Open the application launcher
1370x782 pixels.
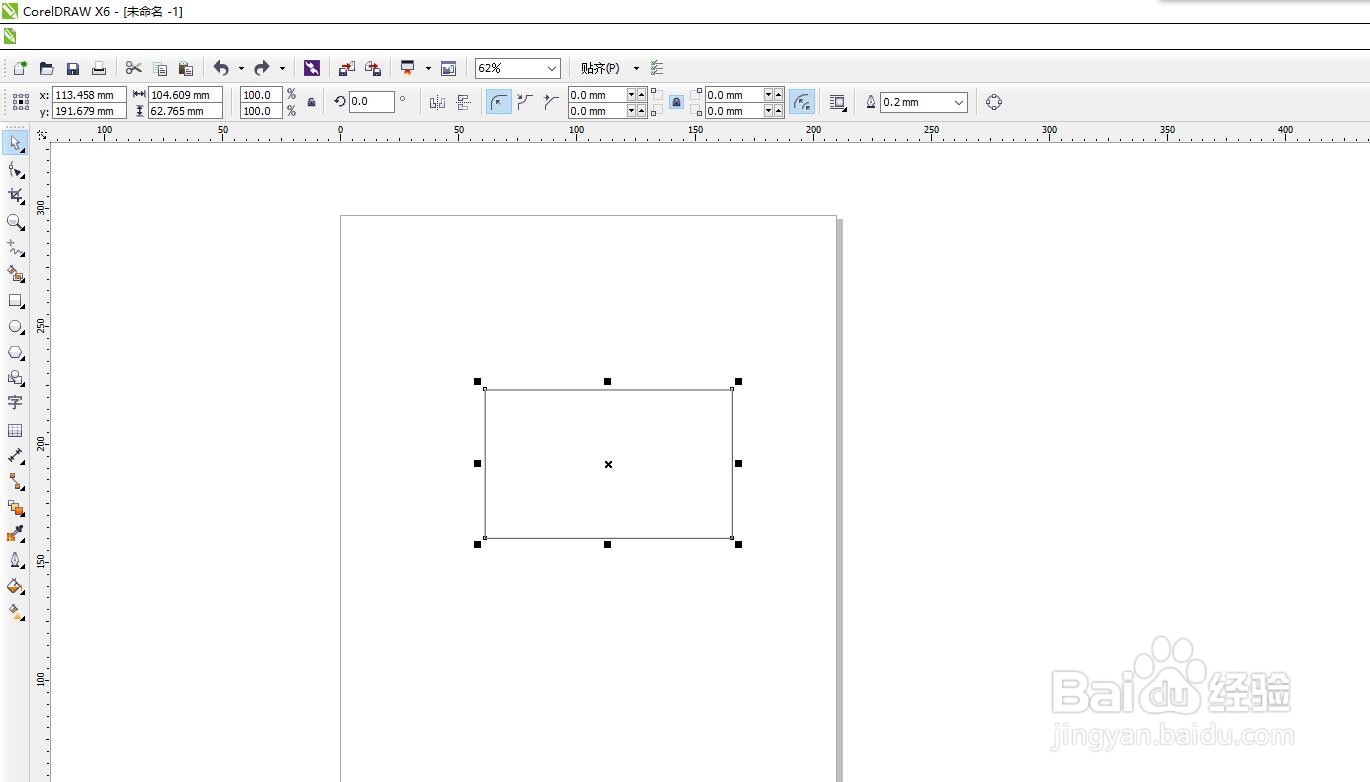pos(408,68)
